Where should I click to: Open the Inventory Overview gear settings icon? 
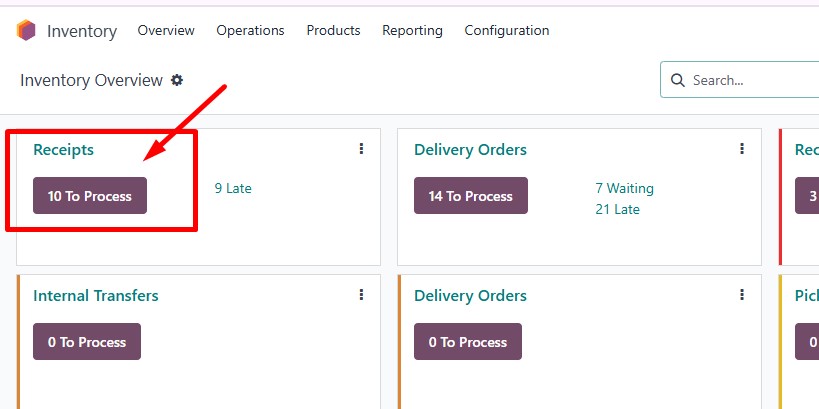pos(177,80)
